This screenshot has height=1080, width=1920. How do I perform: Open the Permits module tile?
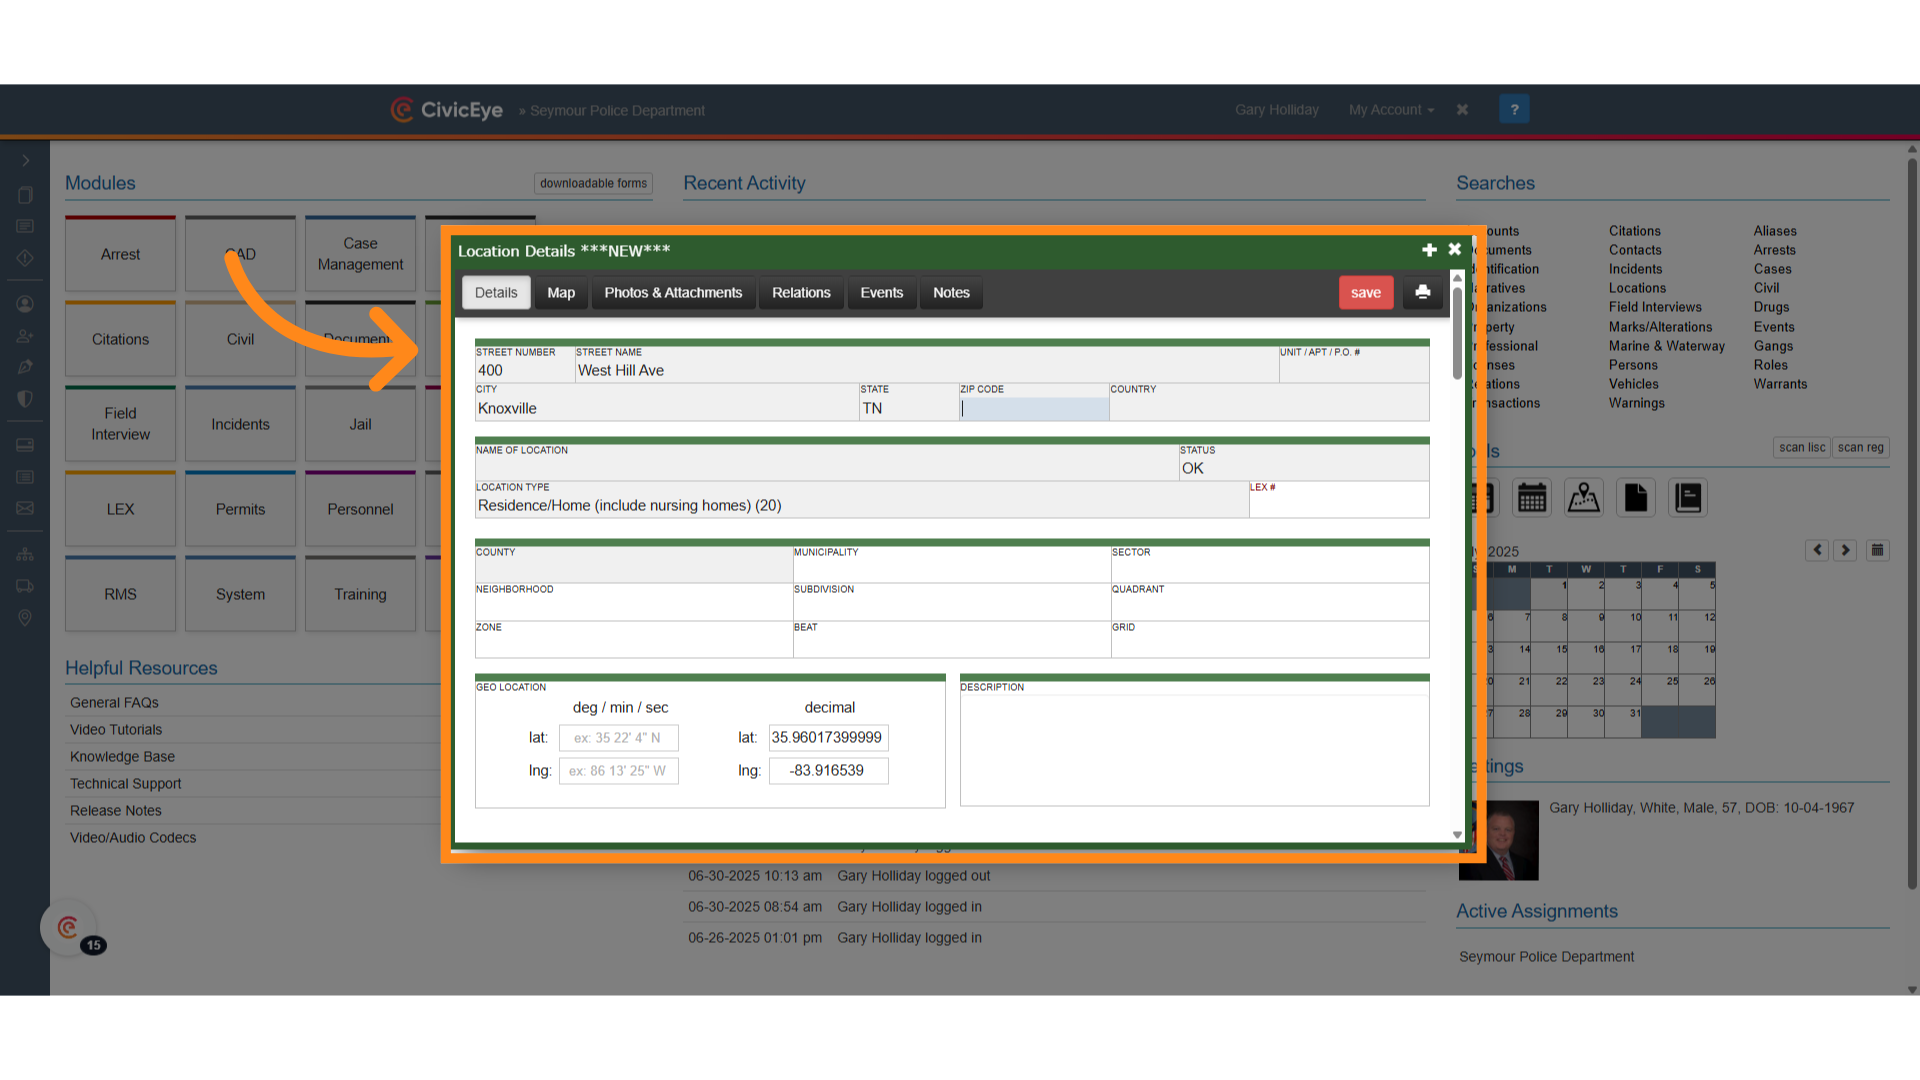[240, 509]
